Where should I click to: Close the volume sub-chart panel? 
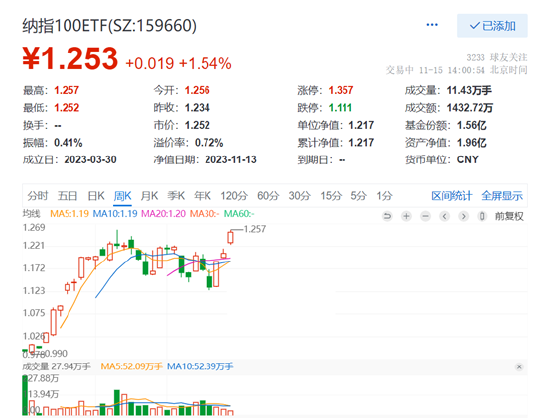click(x=519, y=367)
